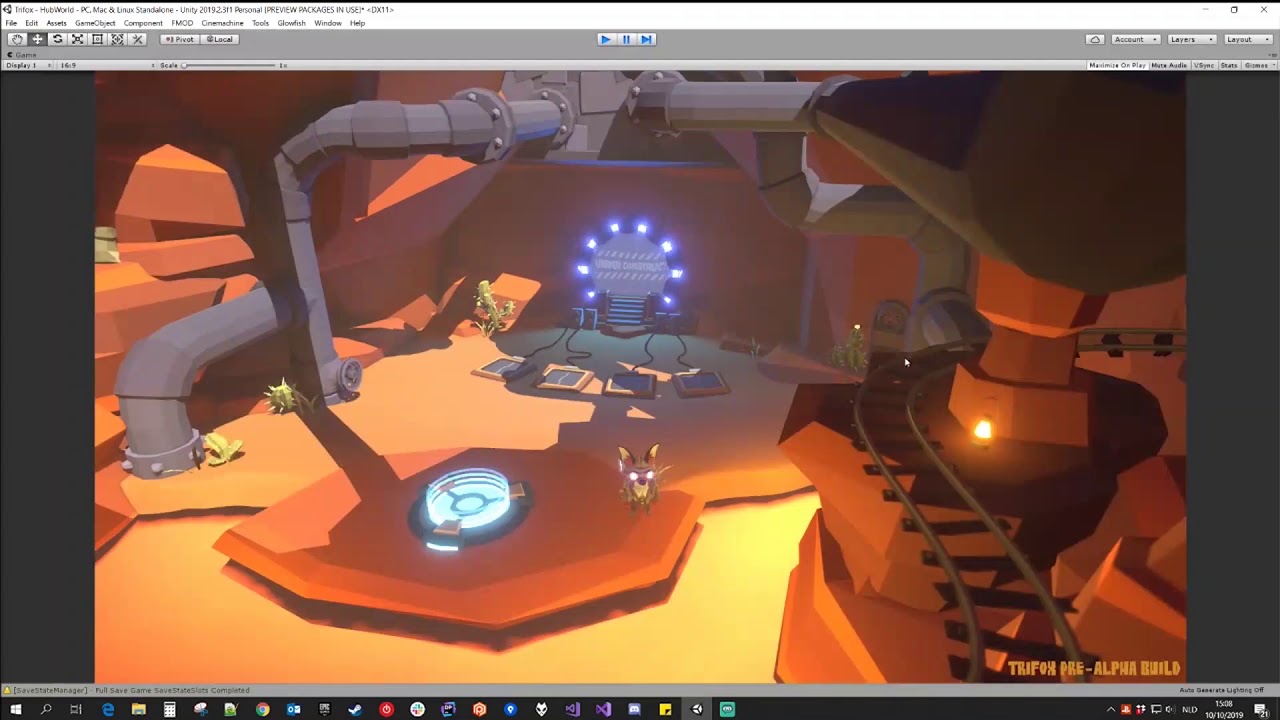The image size is (1280, 720).
Task: Open Windows search from taskbar
Action: (46, 709)
